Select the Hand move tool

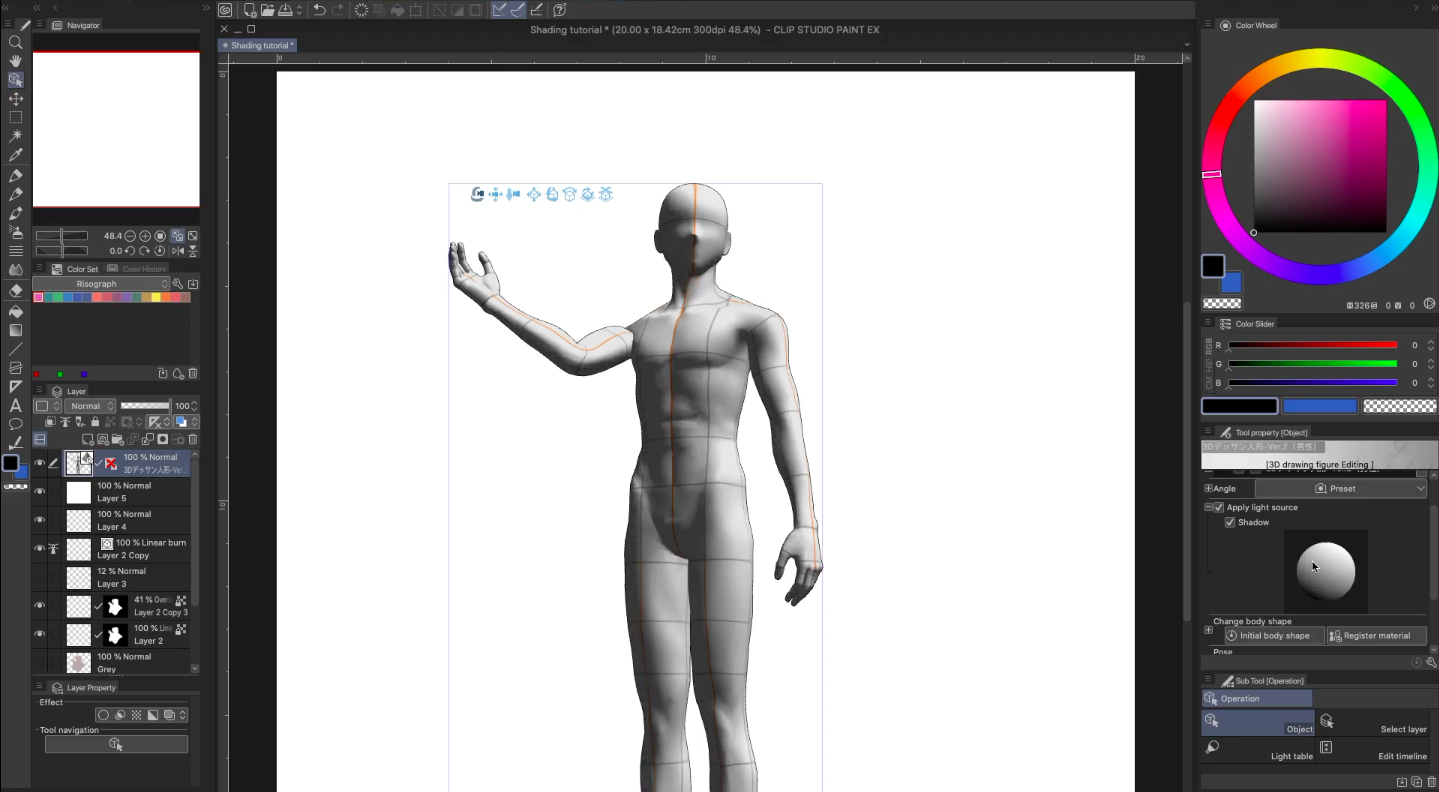pyautogui.click(x=16, y=61)
